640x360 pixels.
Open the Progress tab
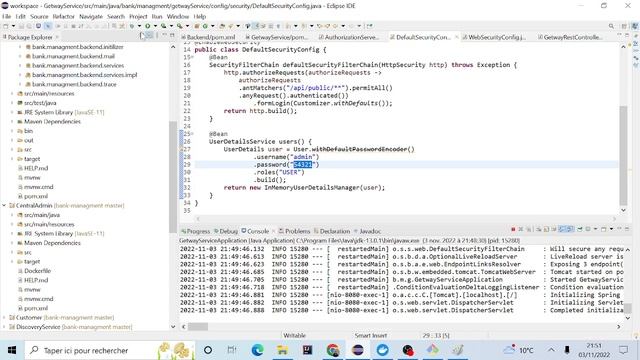(x=196, y=231)
